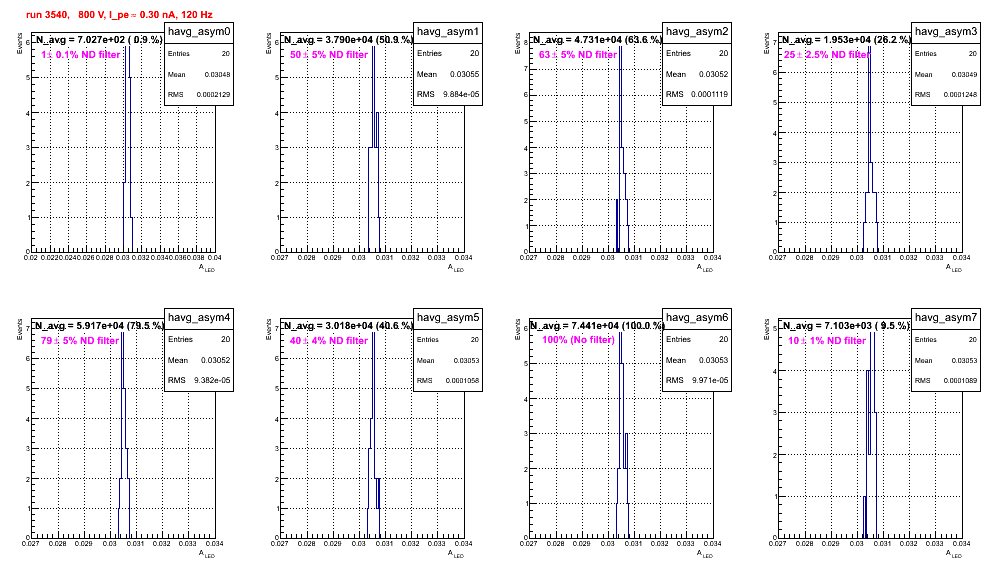996x572 pixels.
Task: Select the havg_asym0 stats box title
Action: click(199, 31)
